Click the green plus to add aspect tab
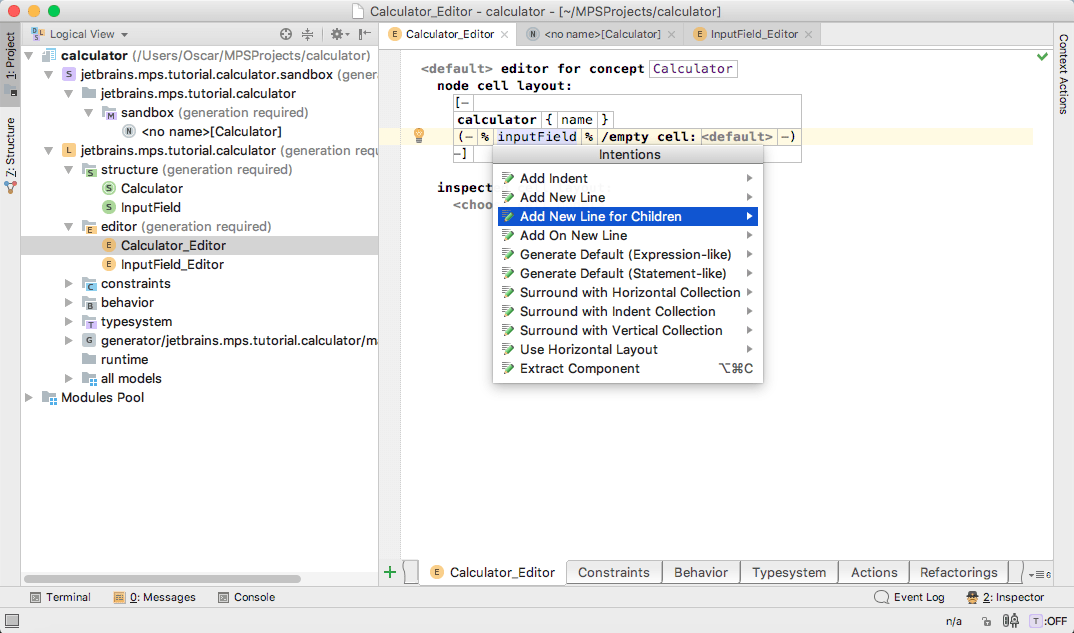This screenshot has width=1074, height=633. (390, 572)
